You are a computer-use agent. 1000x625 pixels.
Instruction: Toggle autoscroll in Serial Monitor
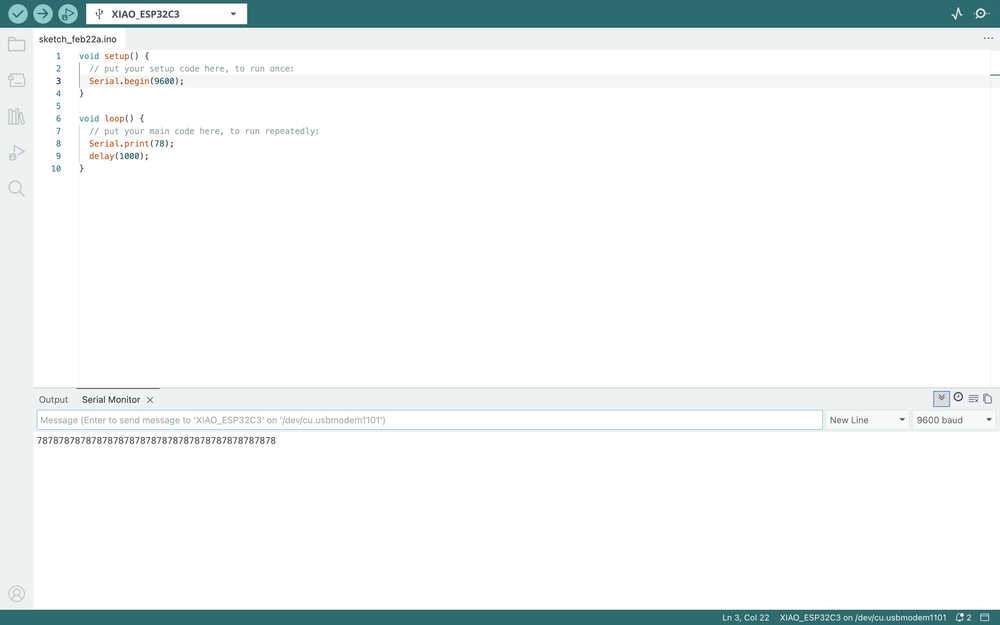[941, 399]
